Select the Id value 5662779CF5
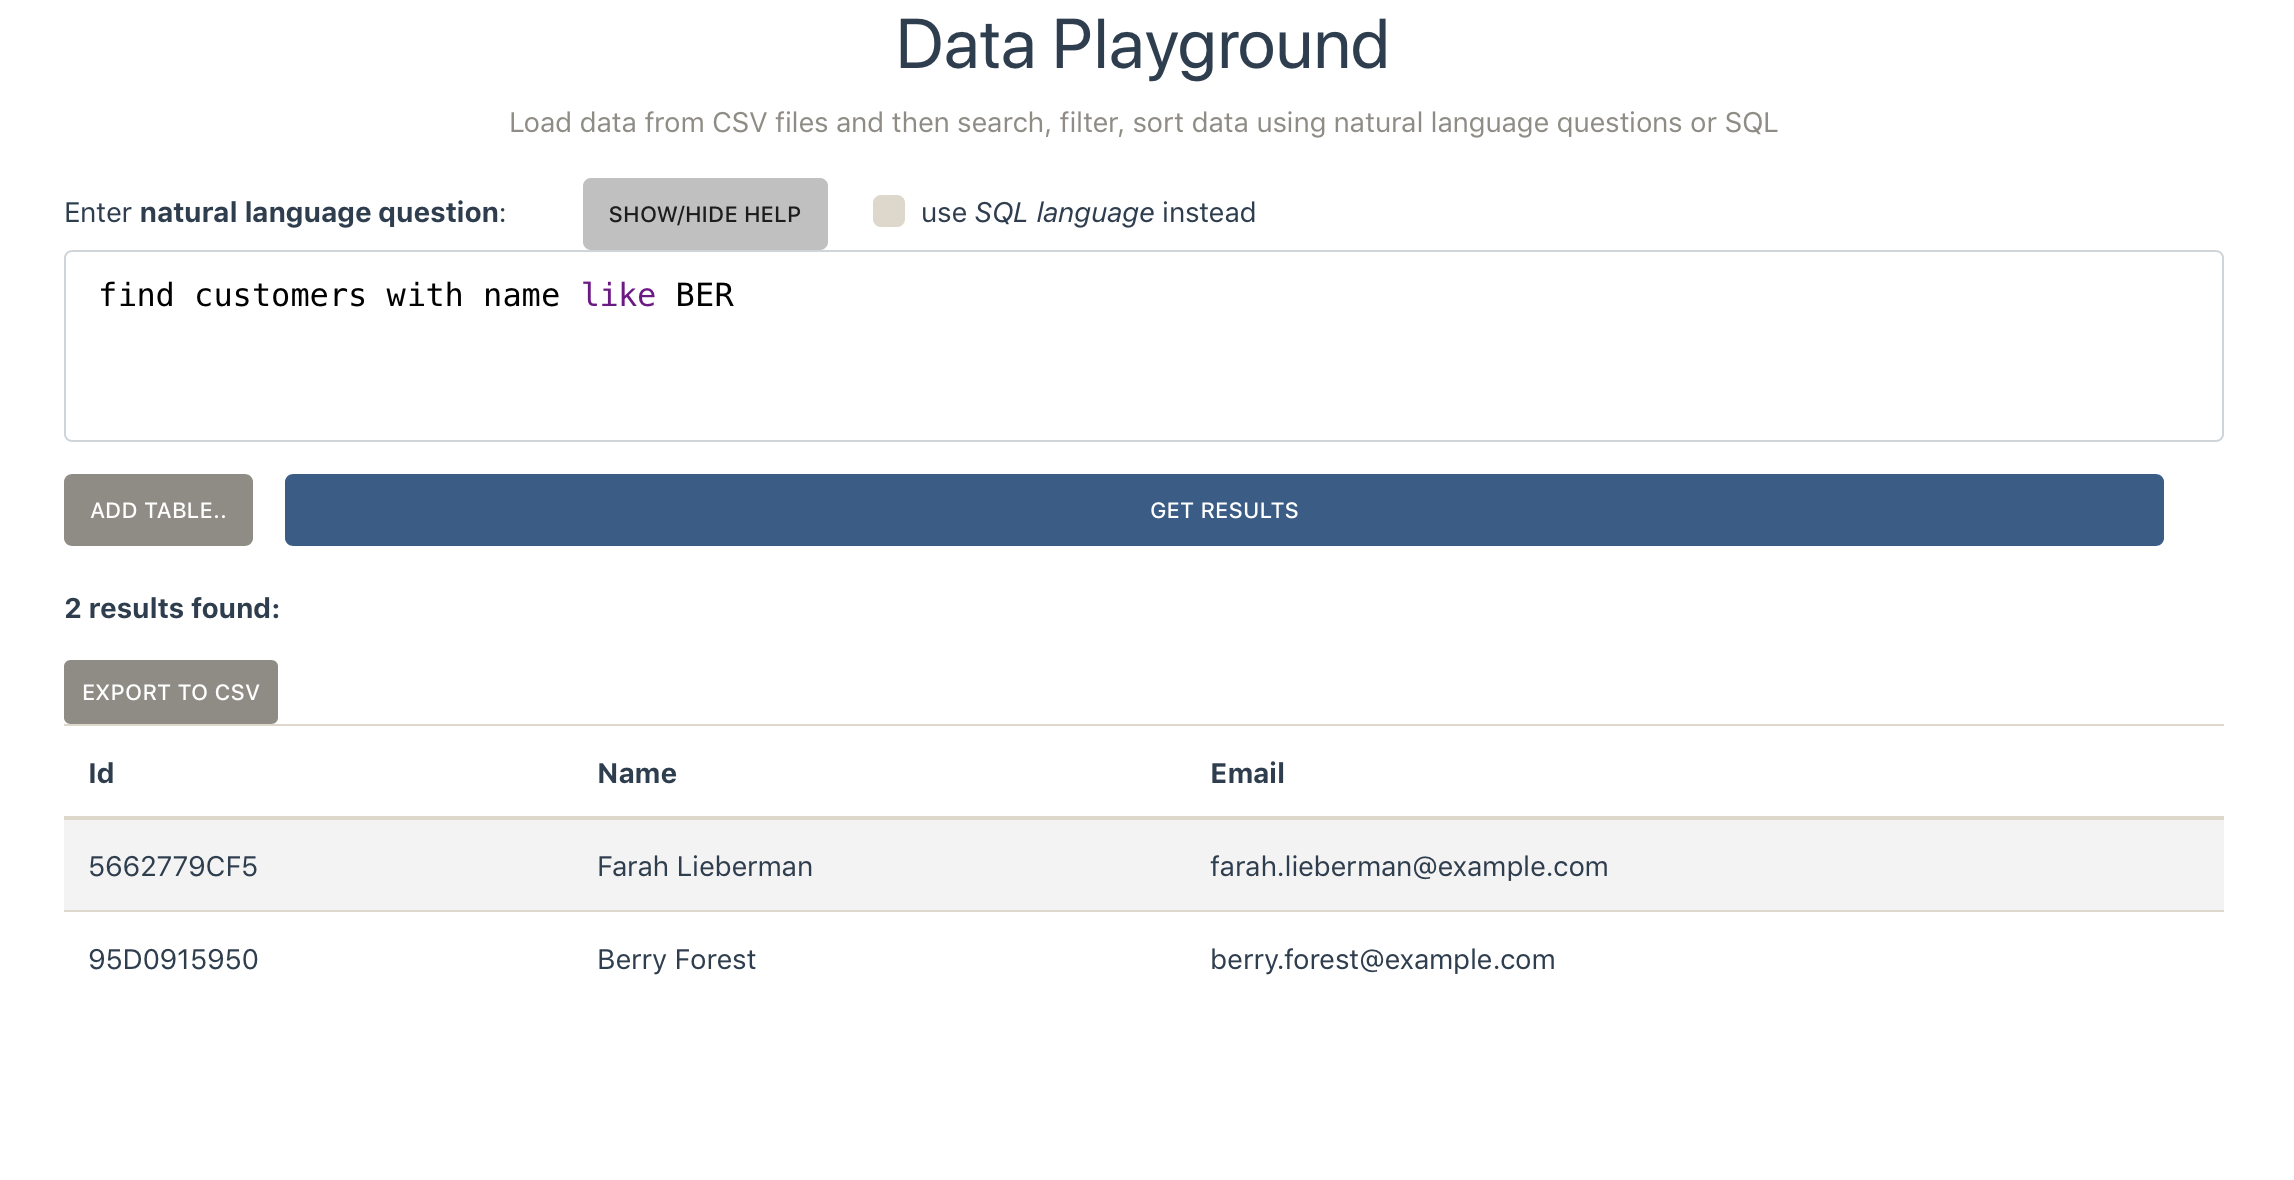Image resolution: width=2294 pixels, height=1180 pixels. pyautogui.click(x=172, y=866)
